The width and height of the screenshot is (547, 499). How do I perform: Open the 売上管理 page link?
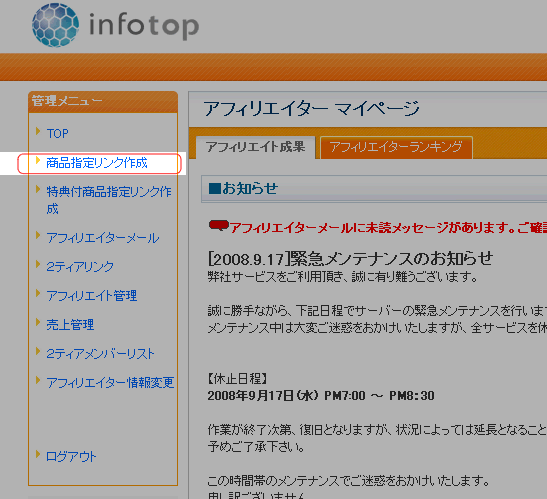(70, 325)
